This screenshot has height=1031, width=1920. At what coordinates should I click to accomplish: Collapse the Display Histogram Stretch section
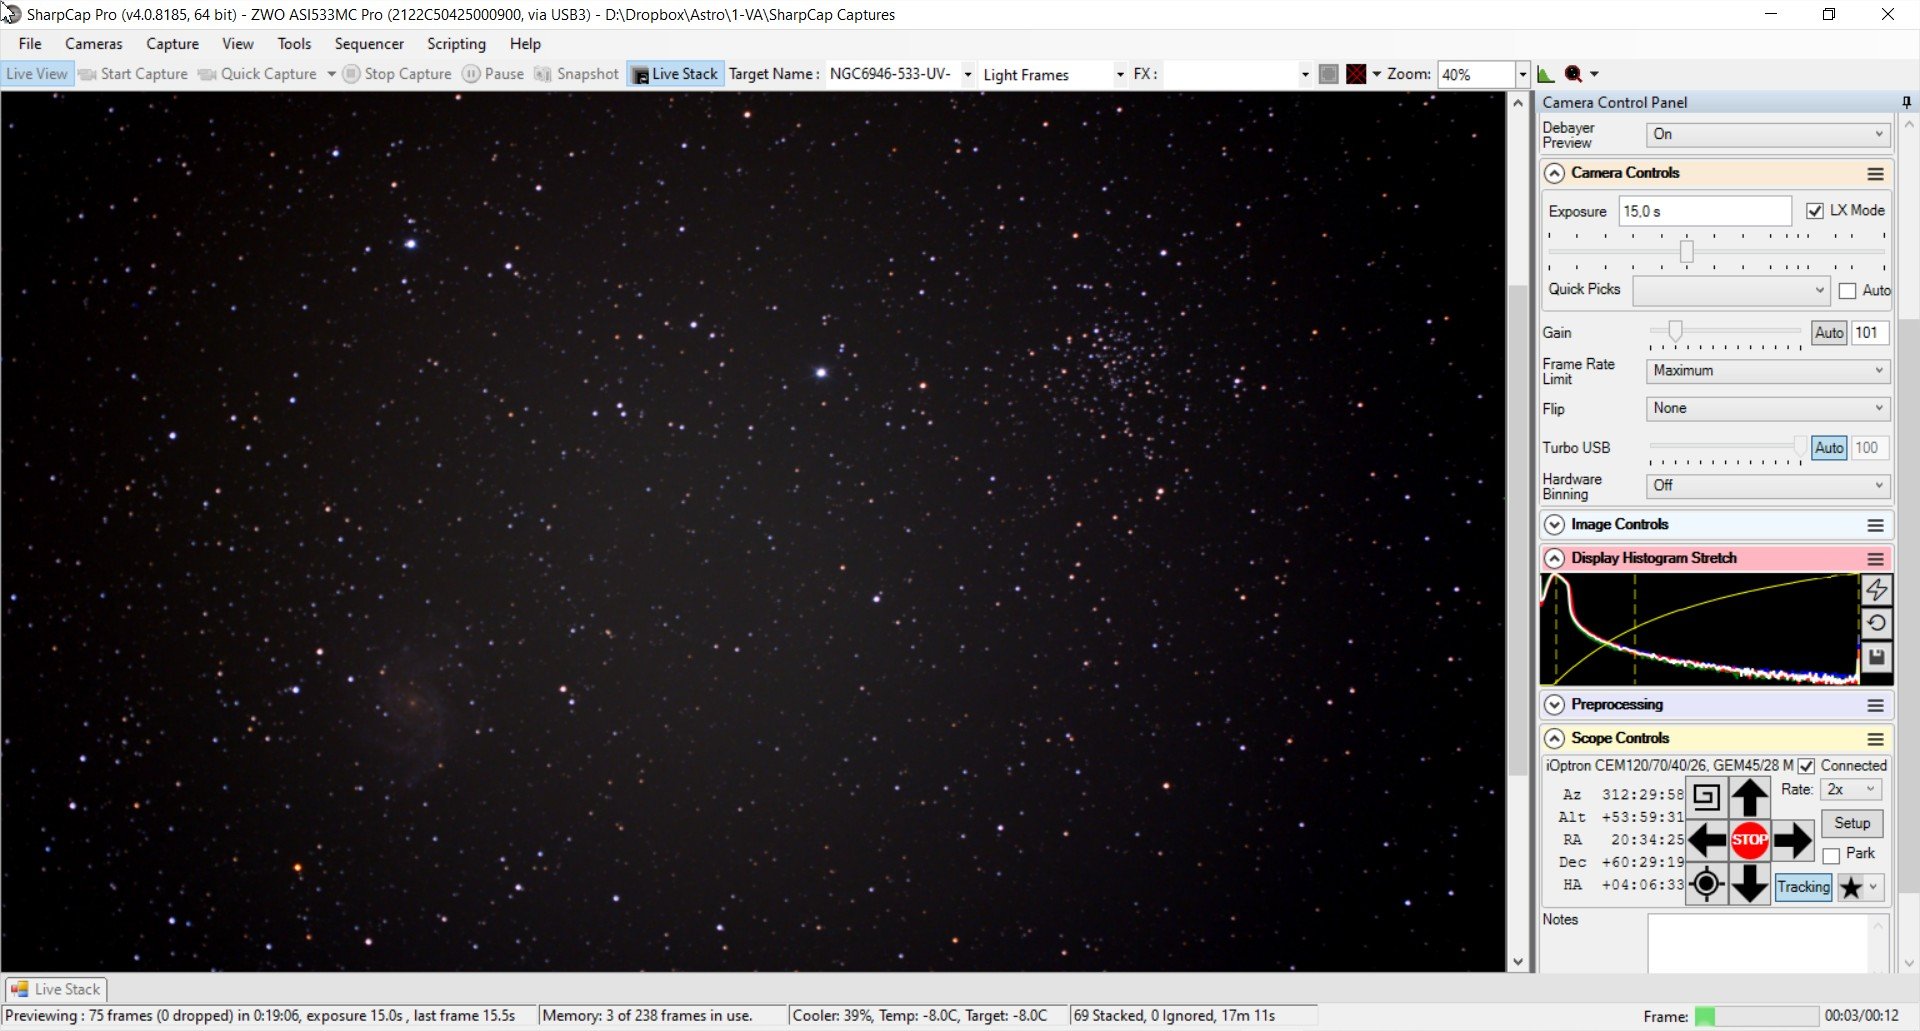tap(1554, 558)
